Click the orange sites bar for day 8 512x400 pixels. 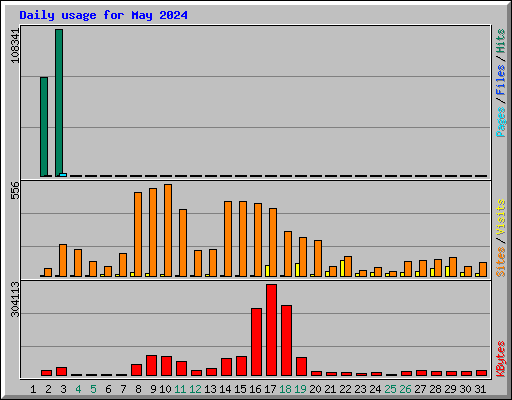[x=138, y=234]
